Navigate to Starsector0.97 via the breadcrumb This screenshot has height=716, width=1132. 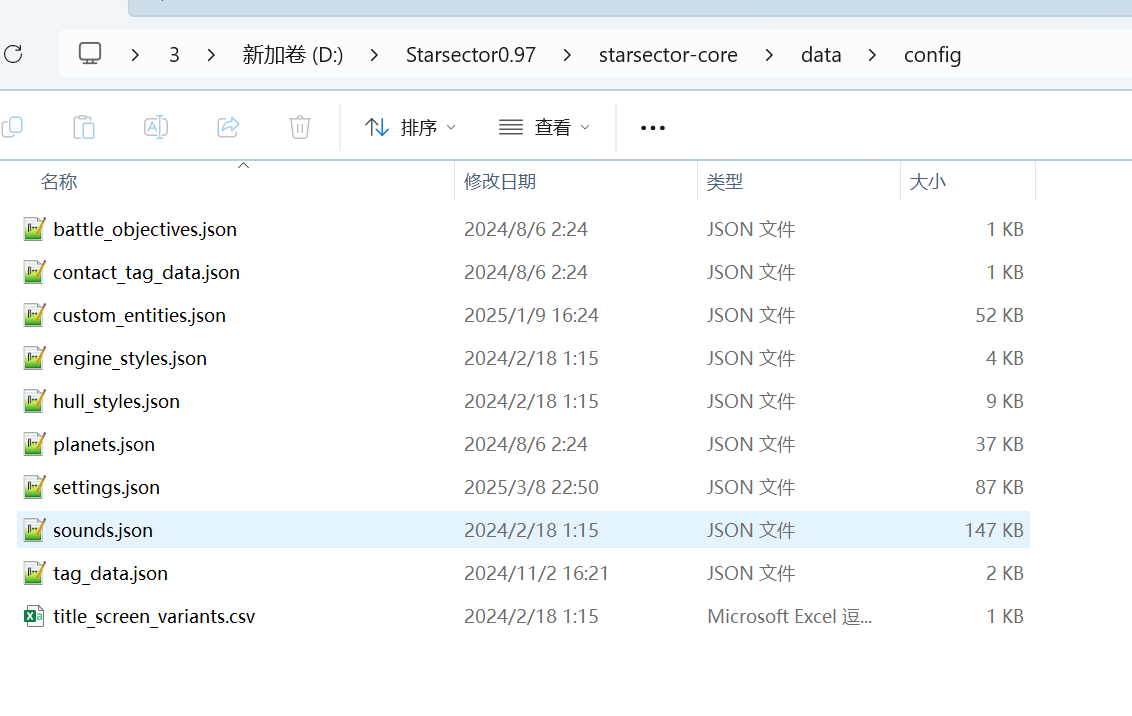click(x=470, y=54)
